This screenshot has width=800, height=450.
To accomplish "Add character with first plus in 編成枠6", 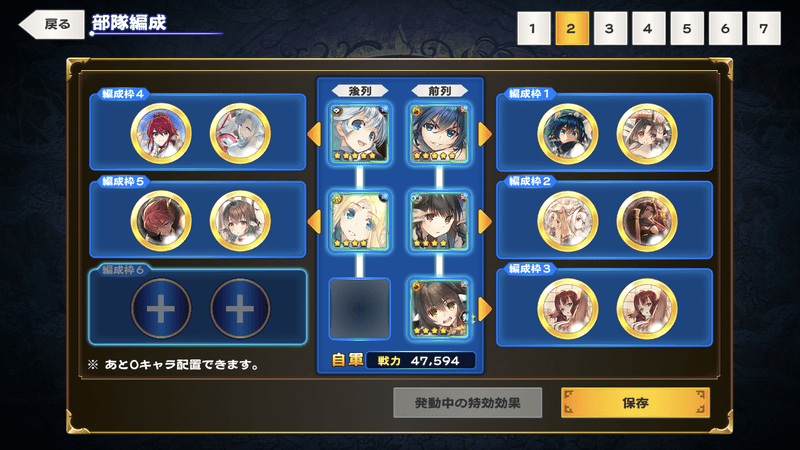I will [x=161, y=308].
